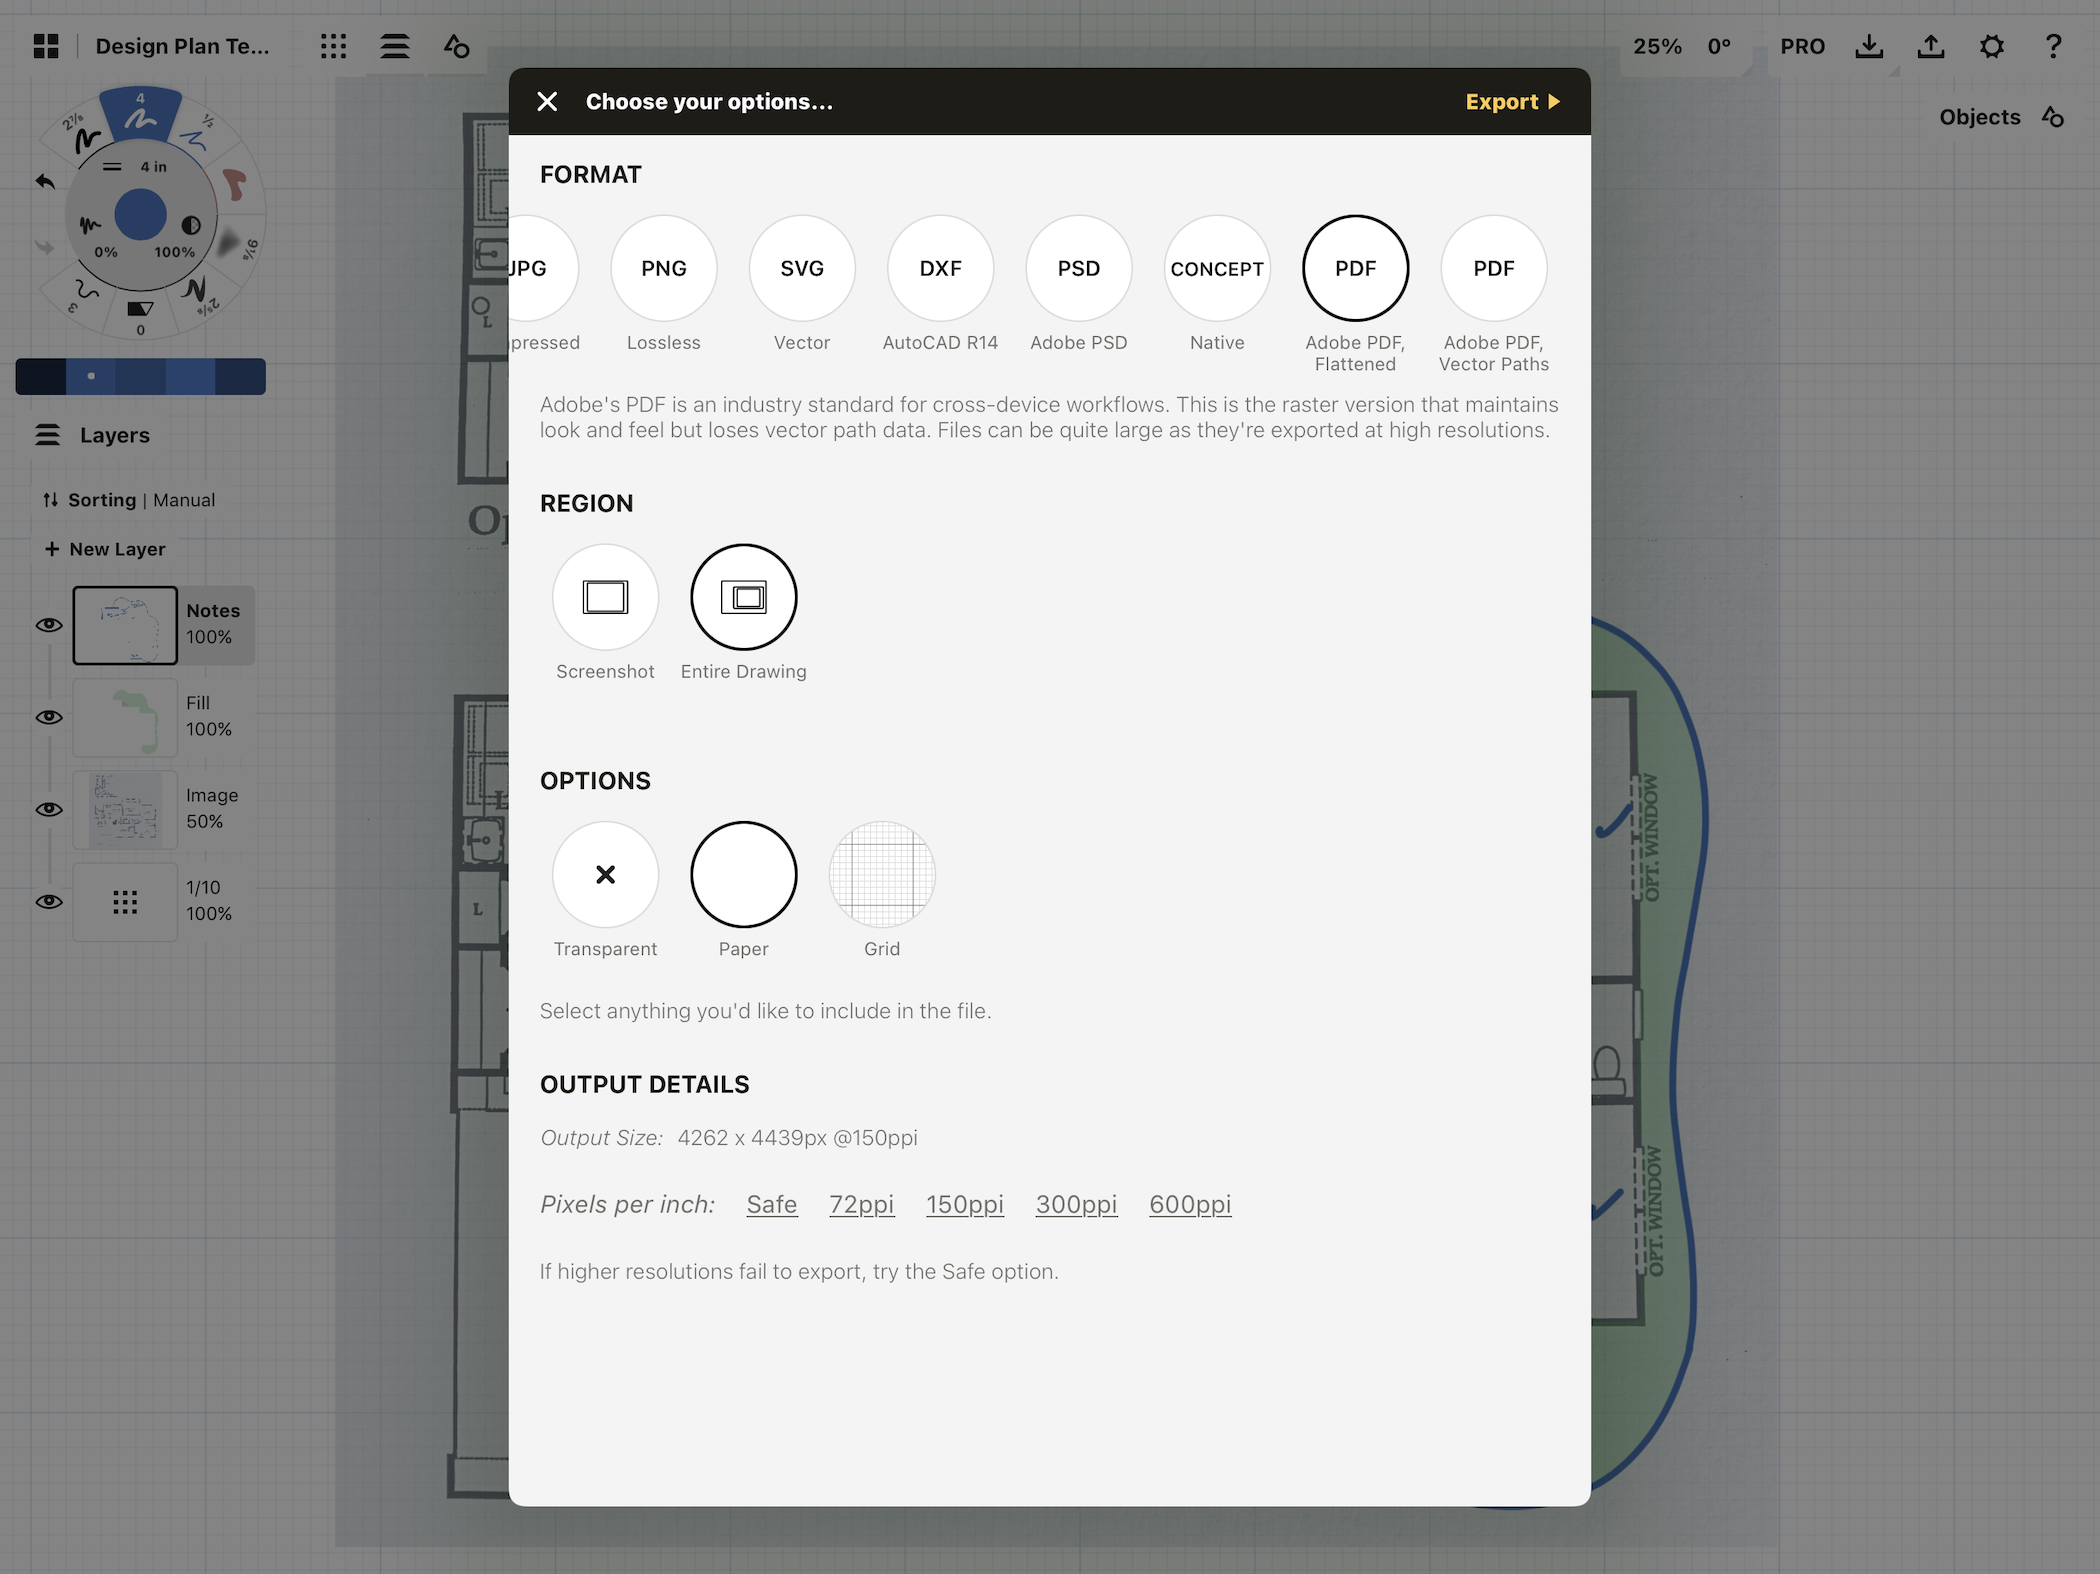Screen dimensions: 2100x1574
Task: Hide the Notes layer
Action: click(49, 625)
